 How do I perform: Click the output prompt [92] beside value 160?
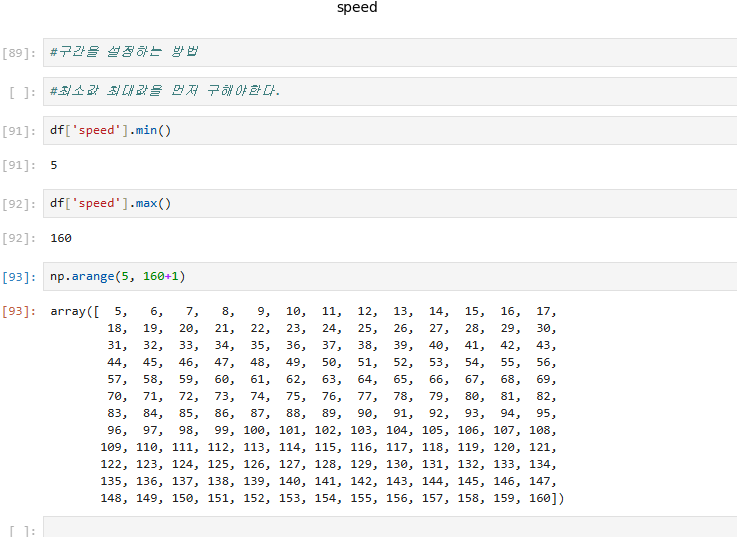click(19, 238)
